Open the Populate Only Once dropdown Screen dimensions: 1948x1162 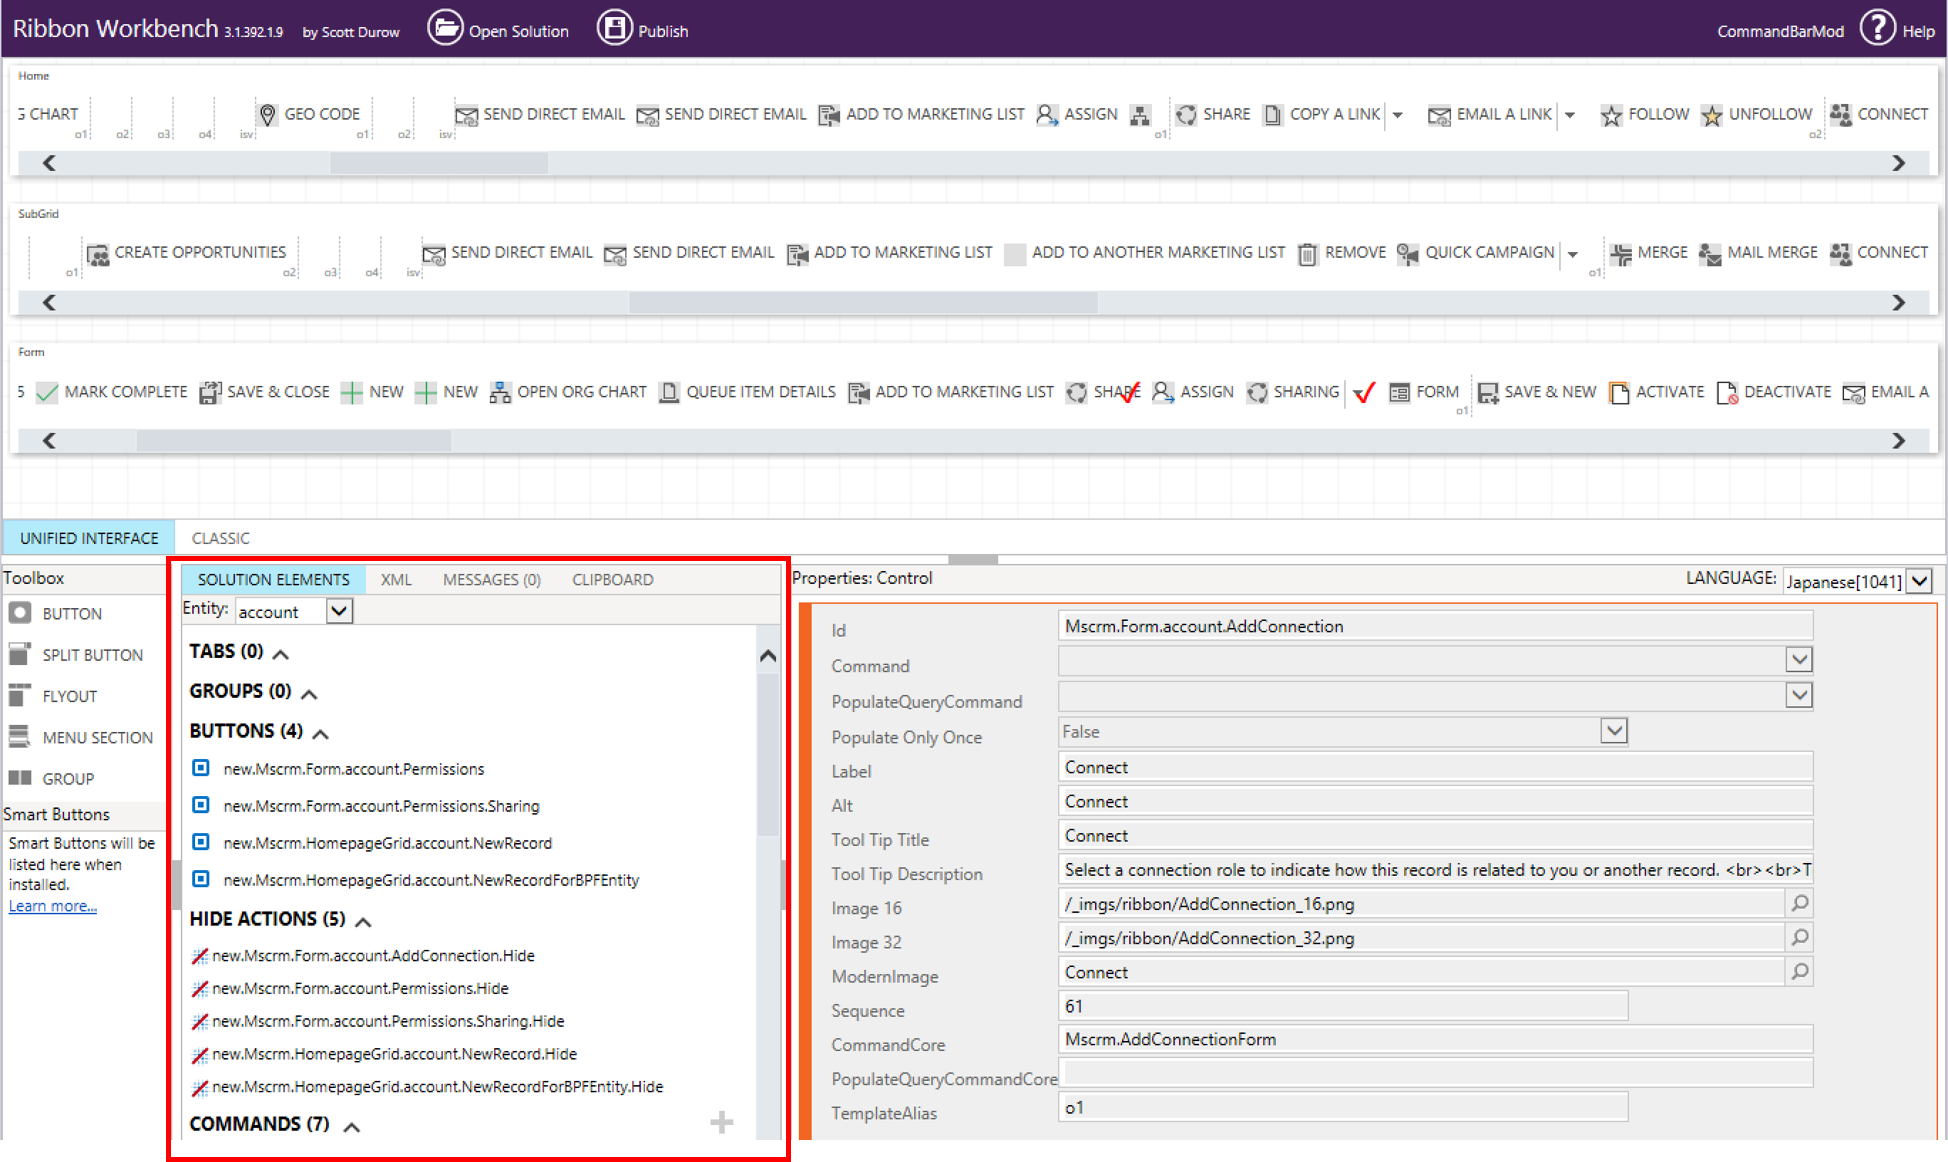pyautogui.click(x=1614, y=731)
